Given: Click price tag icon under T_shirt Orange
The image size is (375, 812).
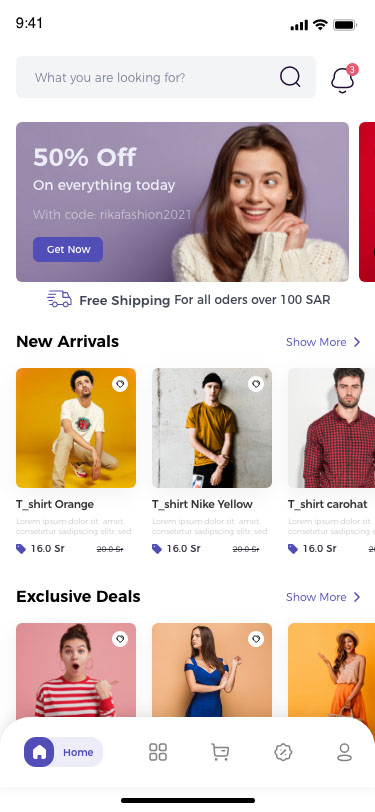Looking at the screenshot, I should point(21,549).
